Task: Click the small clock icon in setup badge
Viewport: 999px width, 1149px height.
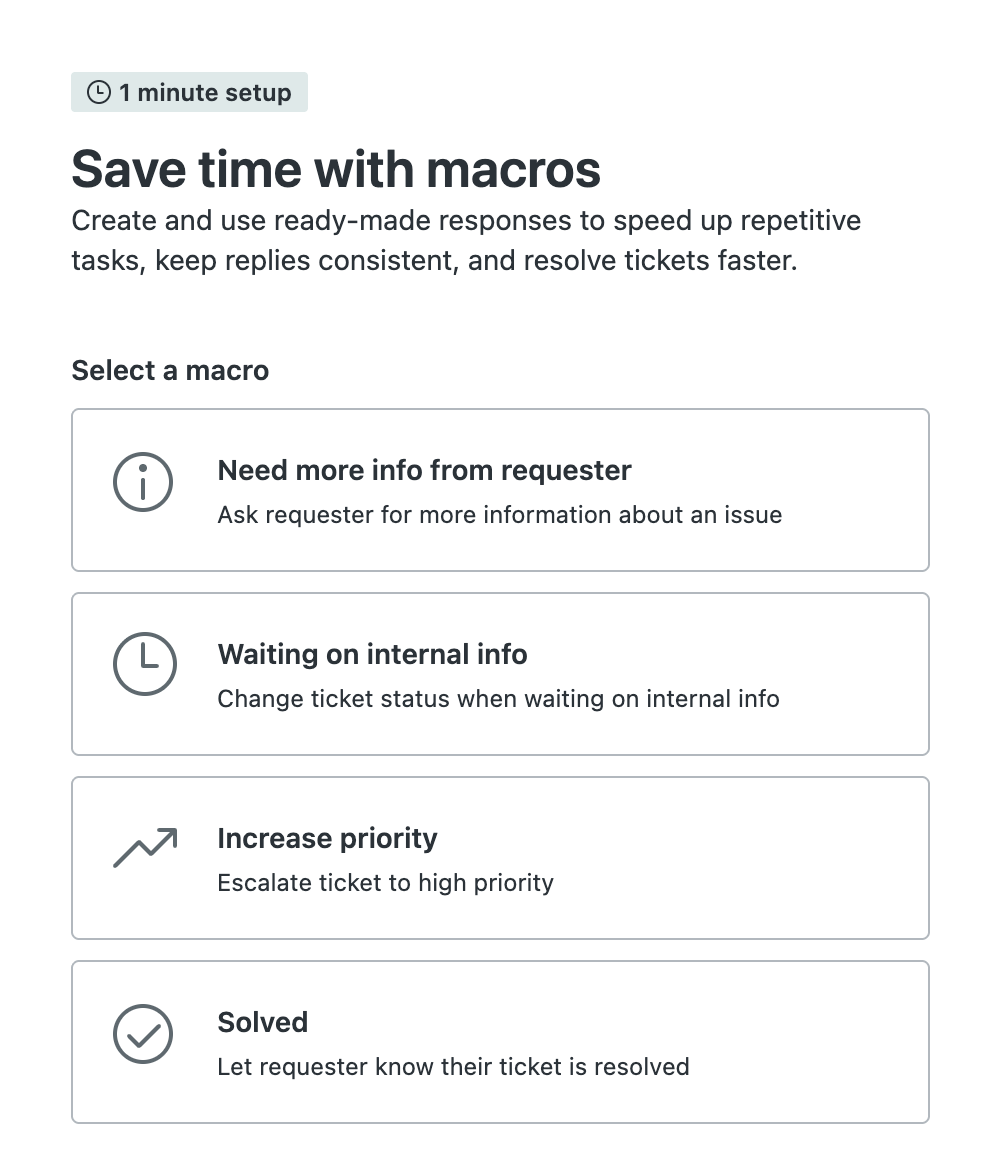Action: pos(99,93)
